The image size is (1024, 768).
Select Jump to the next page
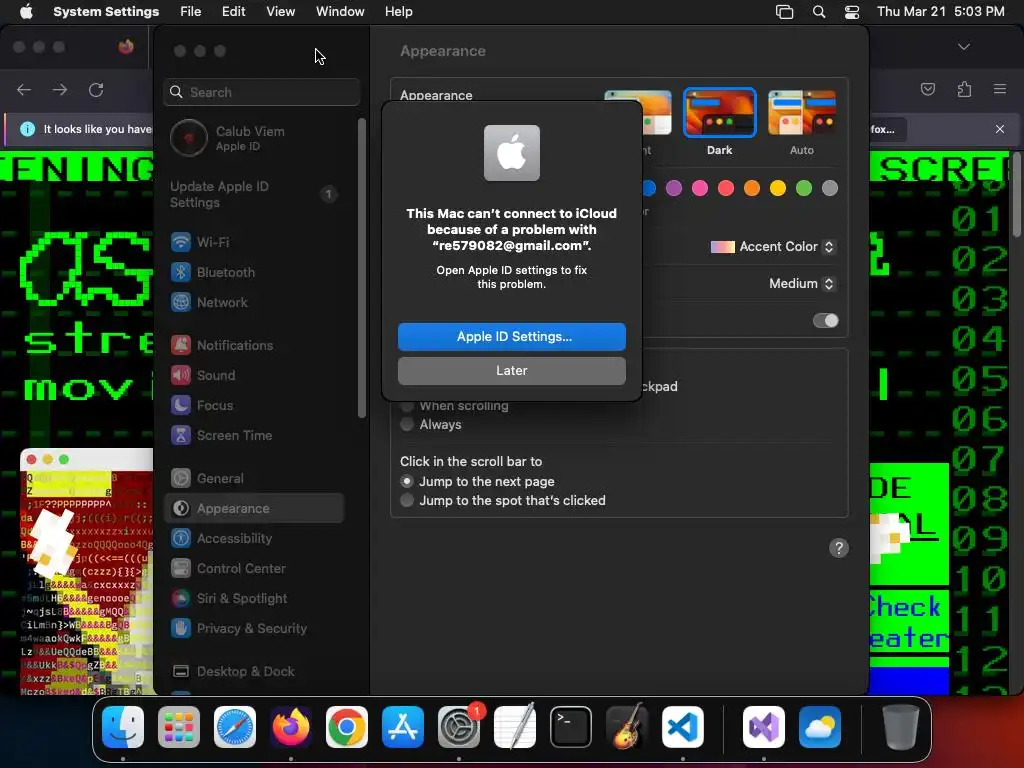tap(407, 481)
